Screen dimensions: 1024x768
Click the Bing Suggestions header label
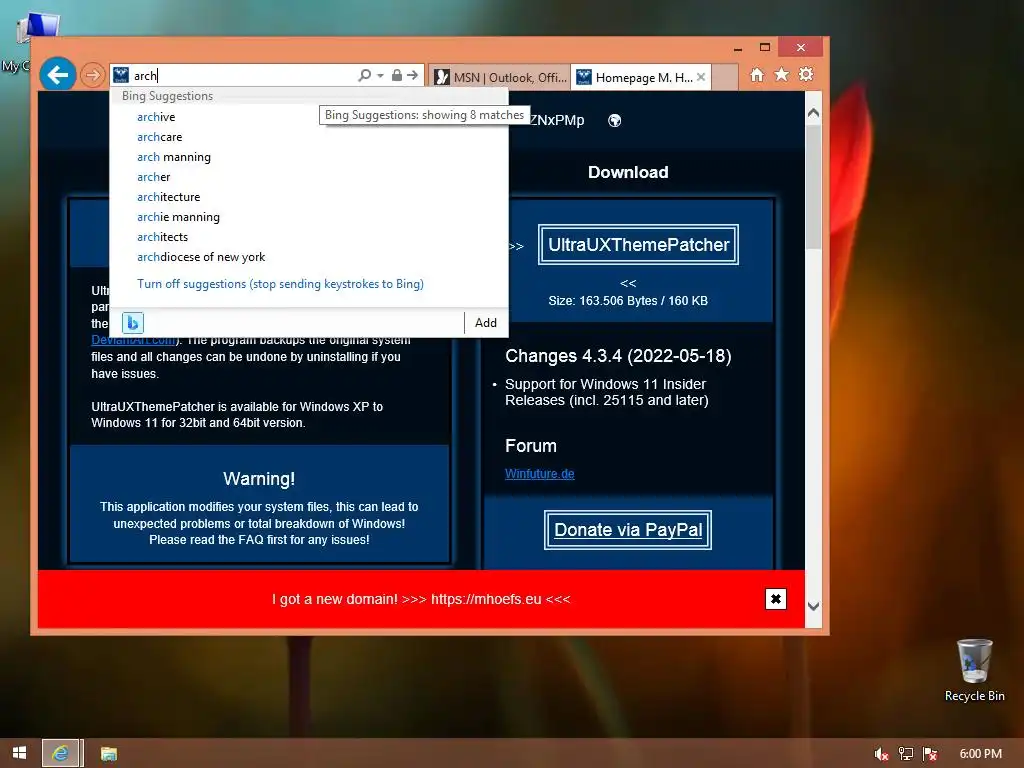(x=167, y=96)
